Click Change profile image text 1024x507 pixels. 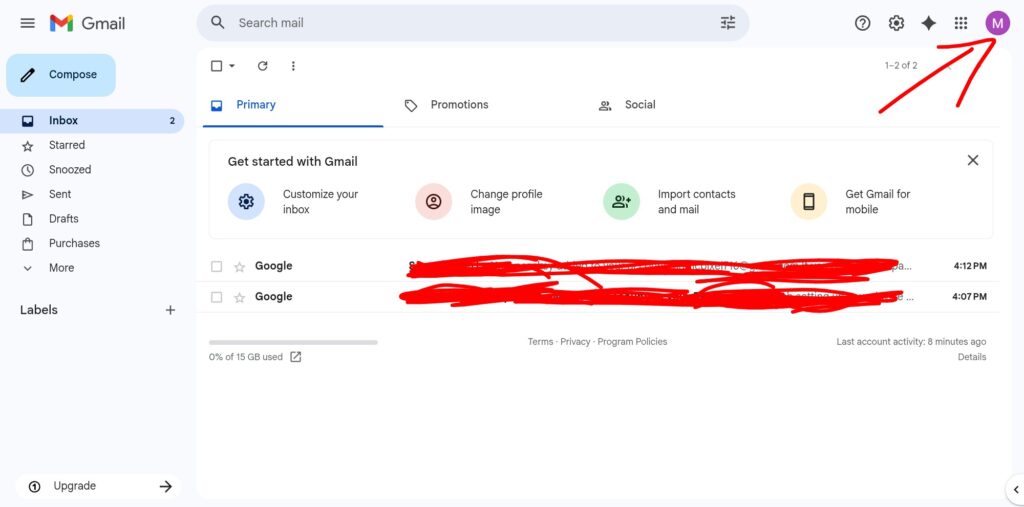(x=506, y=202)
